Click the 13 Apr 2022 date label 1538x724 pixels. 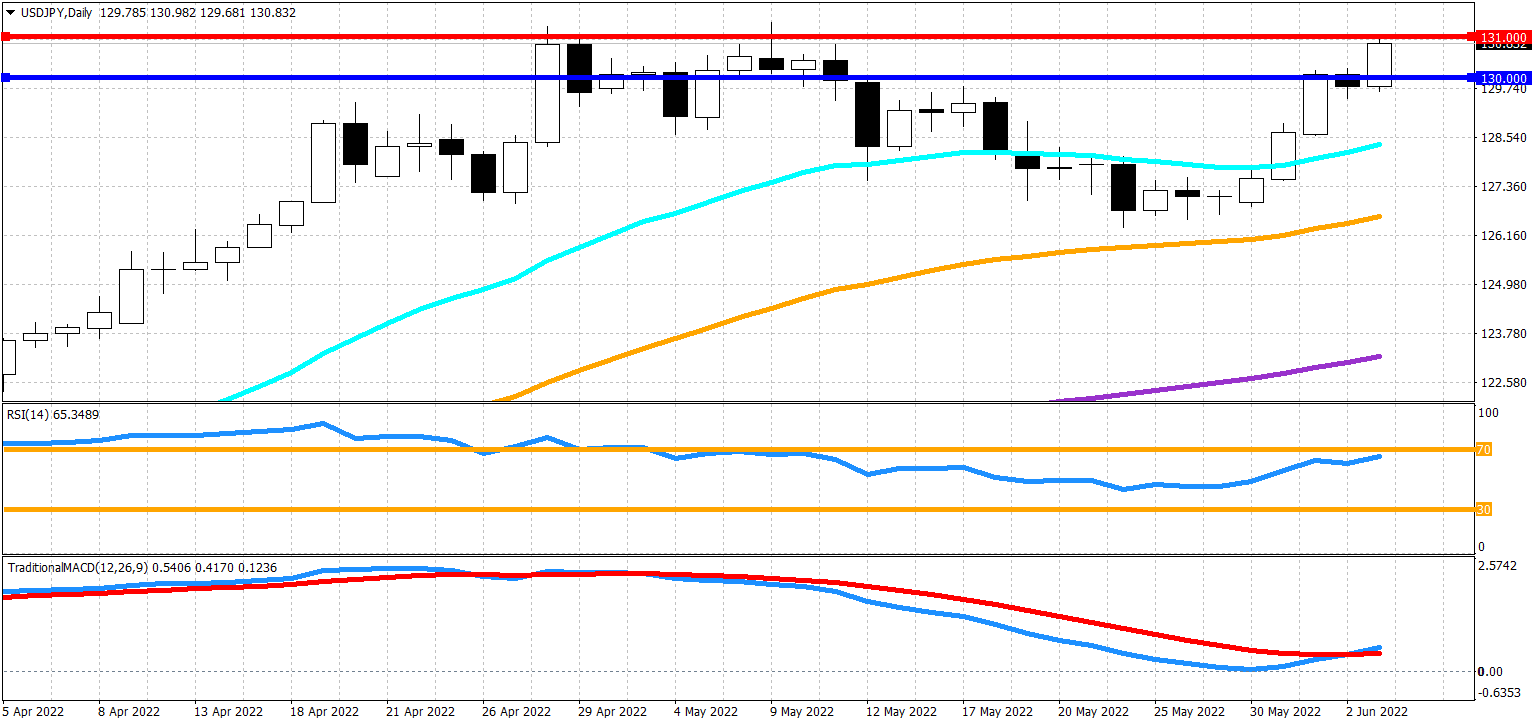tap(230, 711)
